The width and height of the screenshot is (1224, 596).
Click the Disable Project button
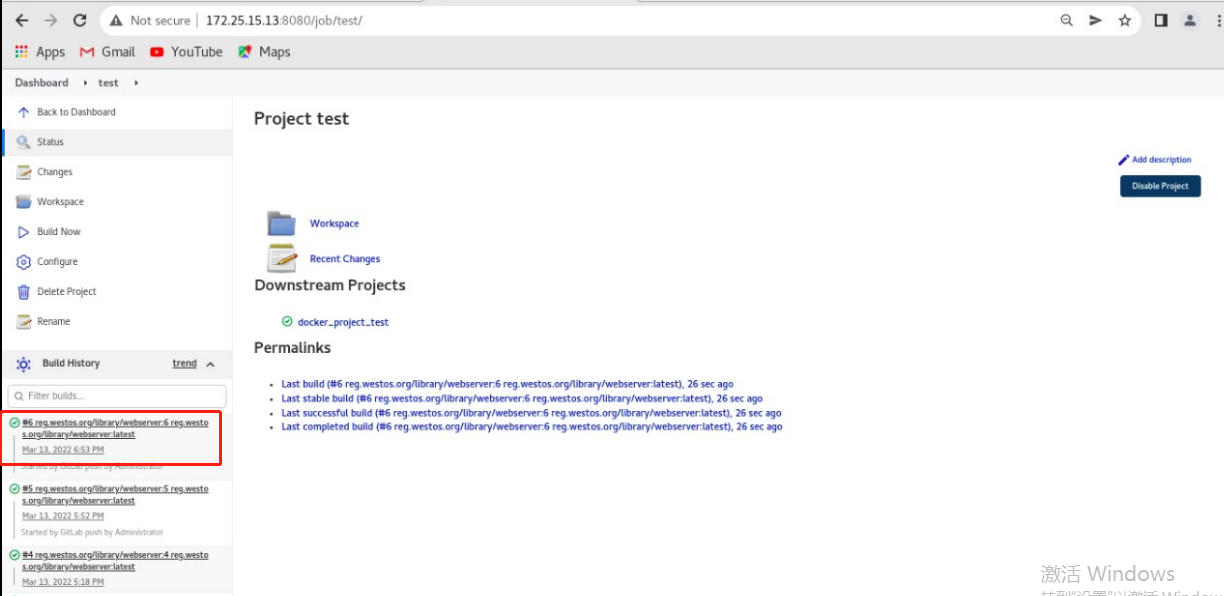(1160, 186)
